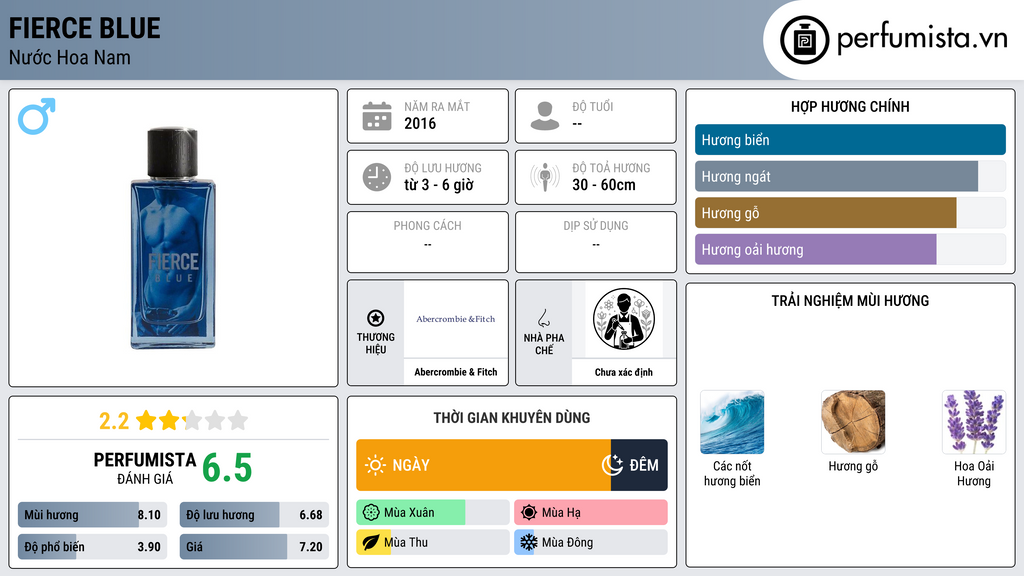This screenshot has width=1024, height=576.
Task: Click the perfumer illustration avatar
Action: pyautogui.click(x=624, y=319)
